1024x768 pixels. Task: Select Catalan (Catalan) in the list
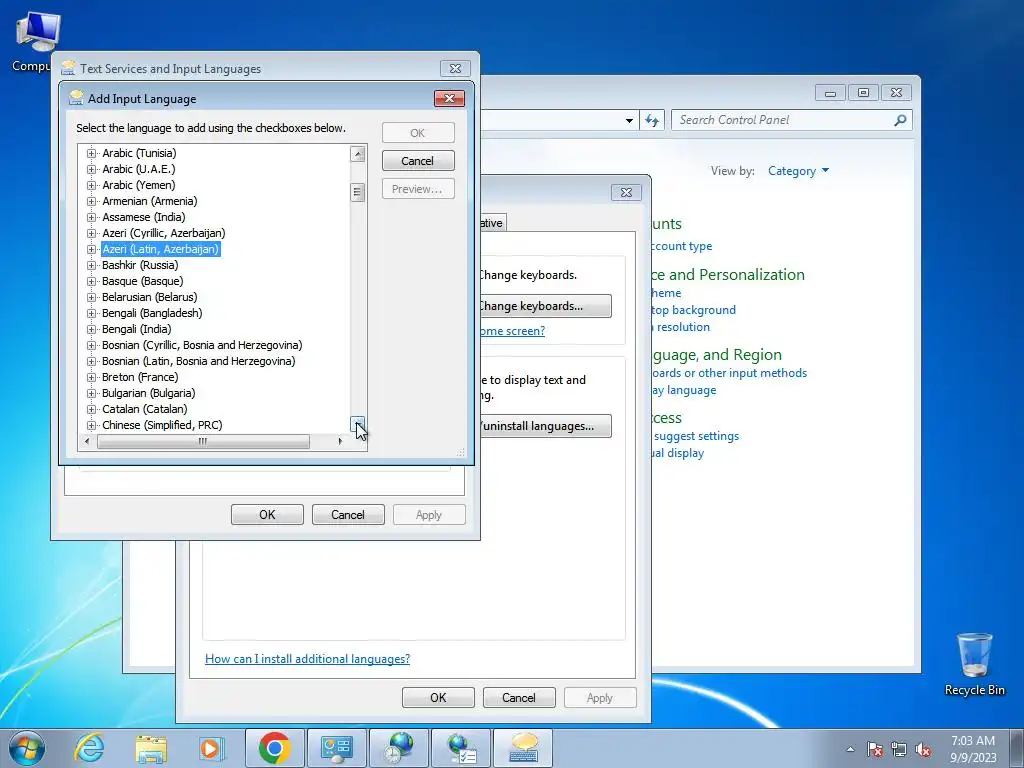coord(144,409)
